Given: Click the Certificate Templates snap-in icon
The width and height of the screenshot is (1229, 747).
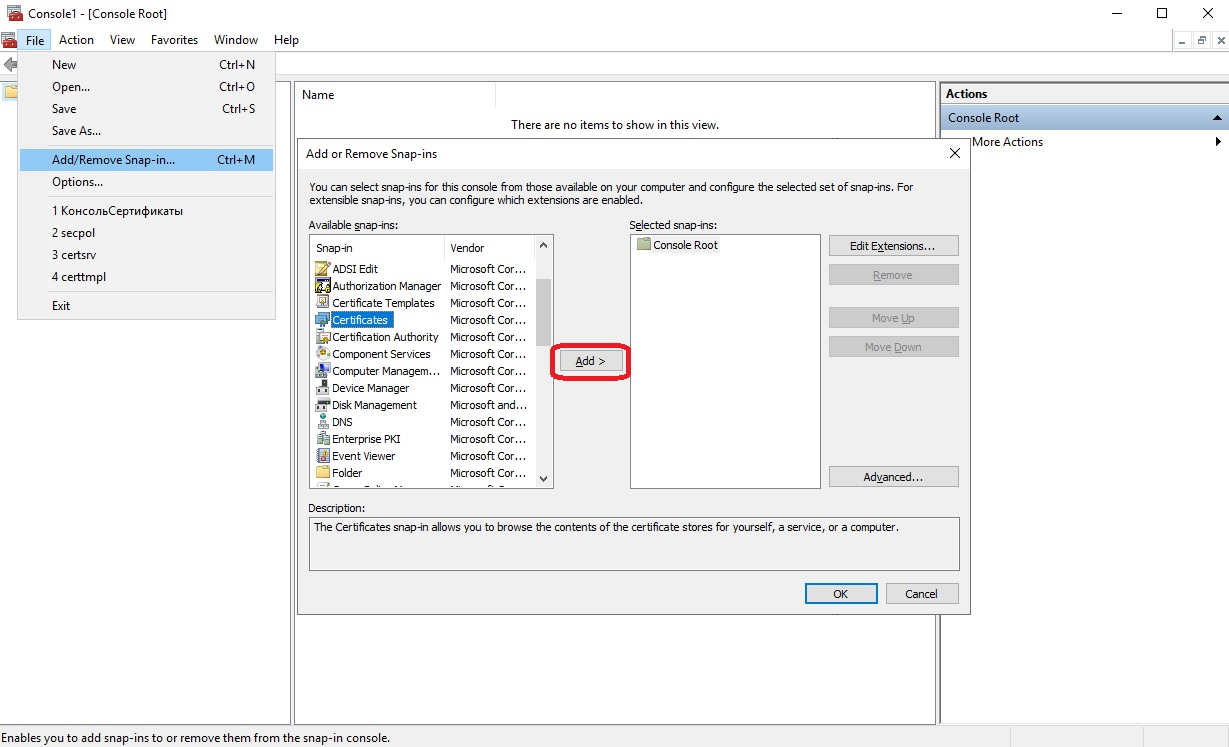Looking at the screenshot, I should click(322, 303).
